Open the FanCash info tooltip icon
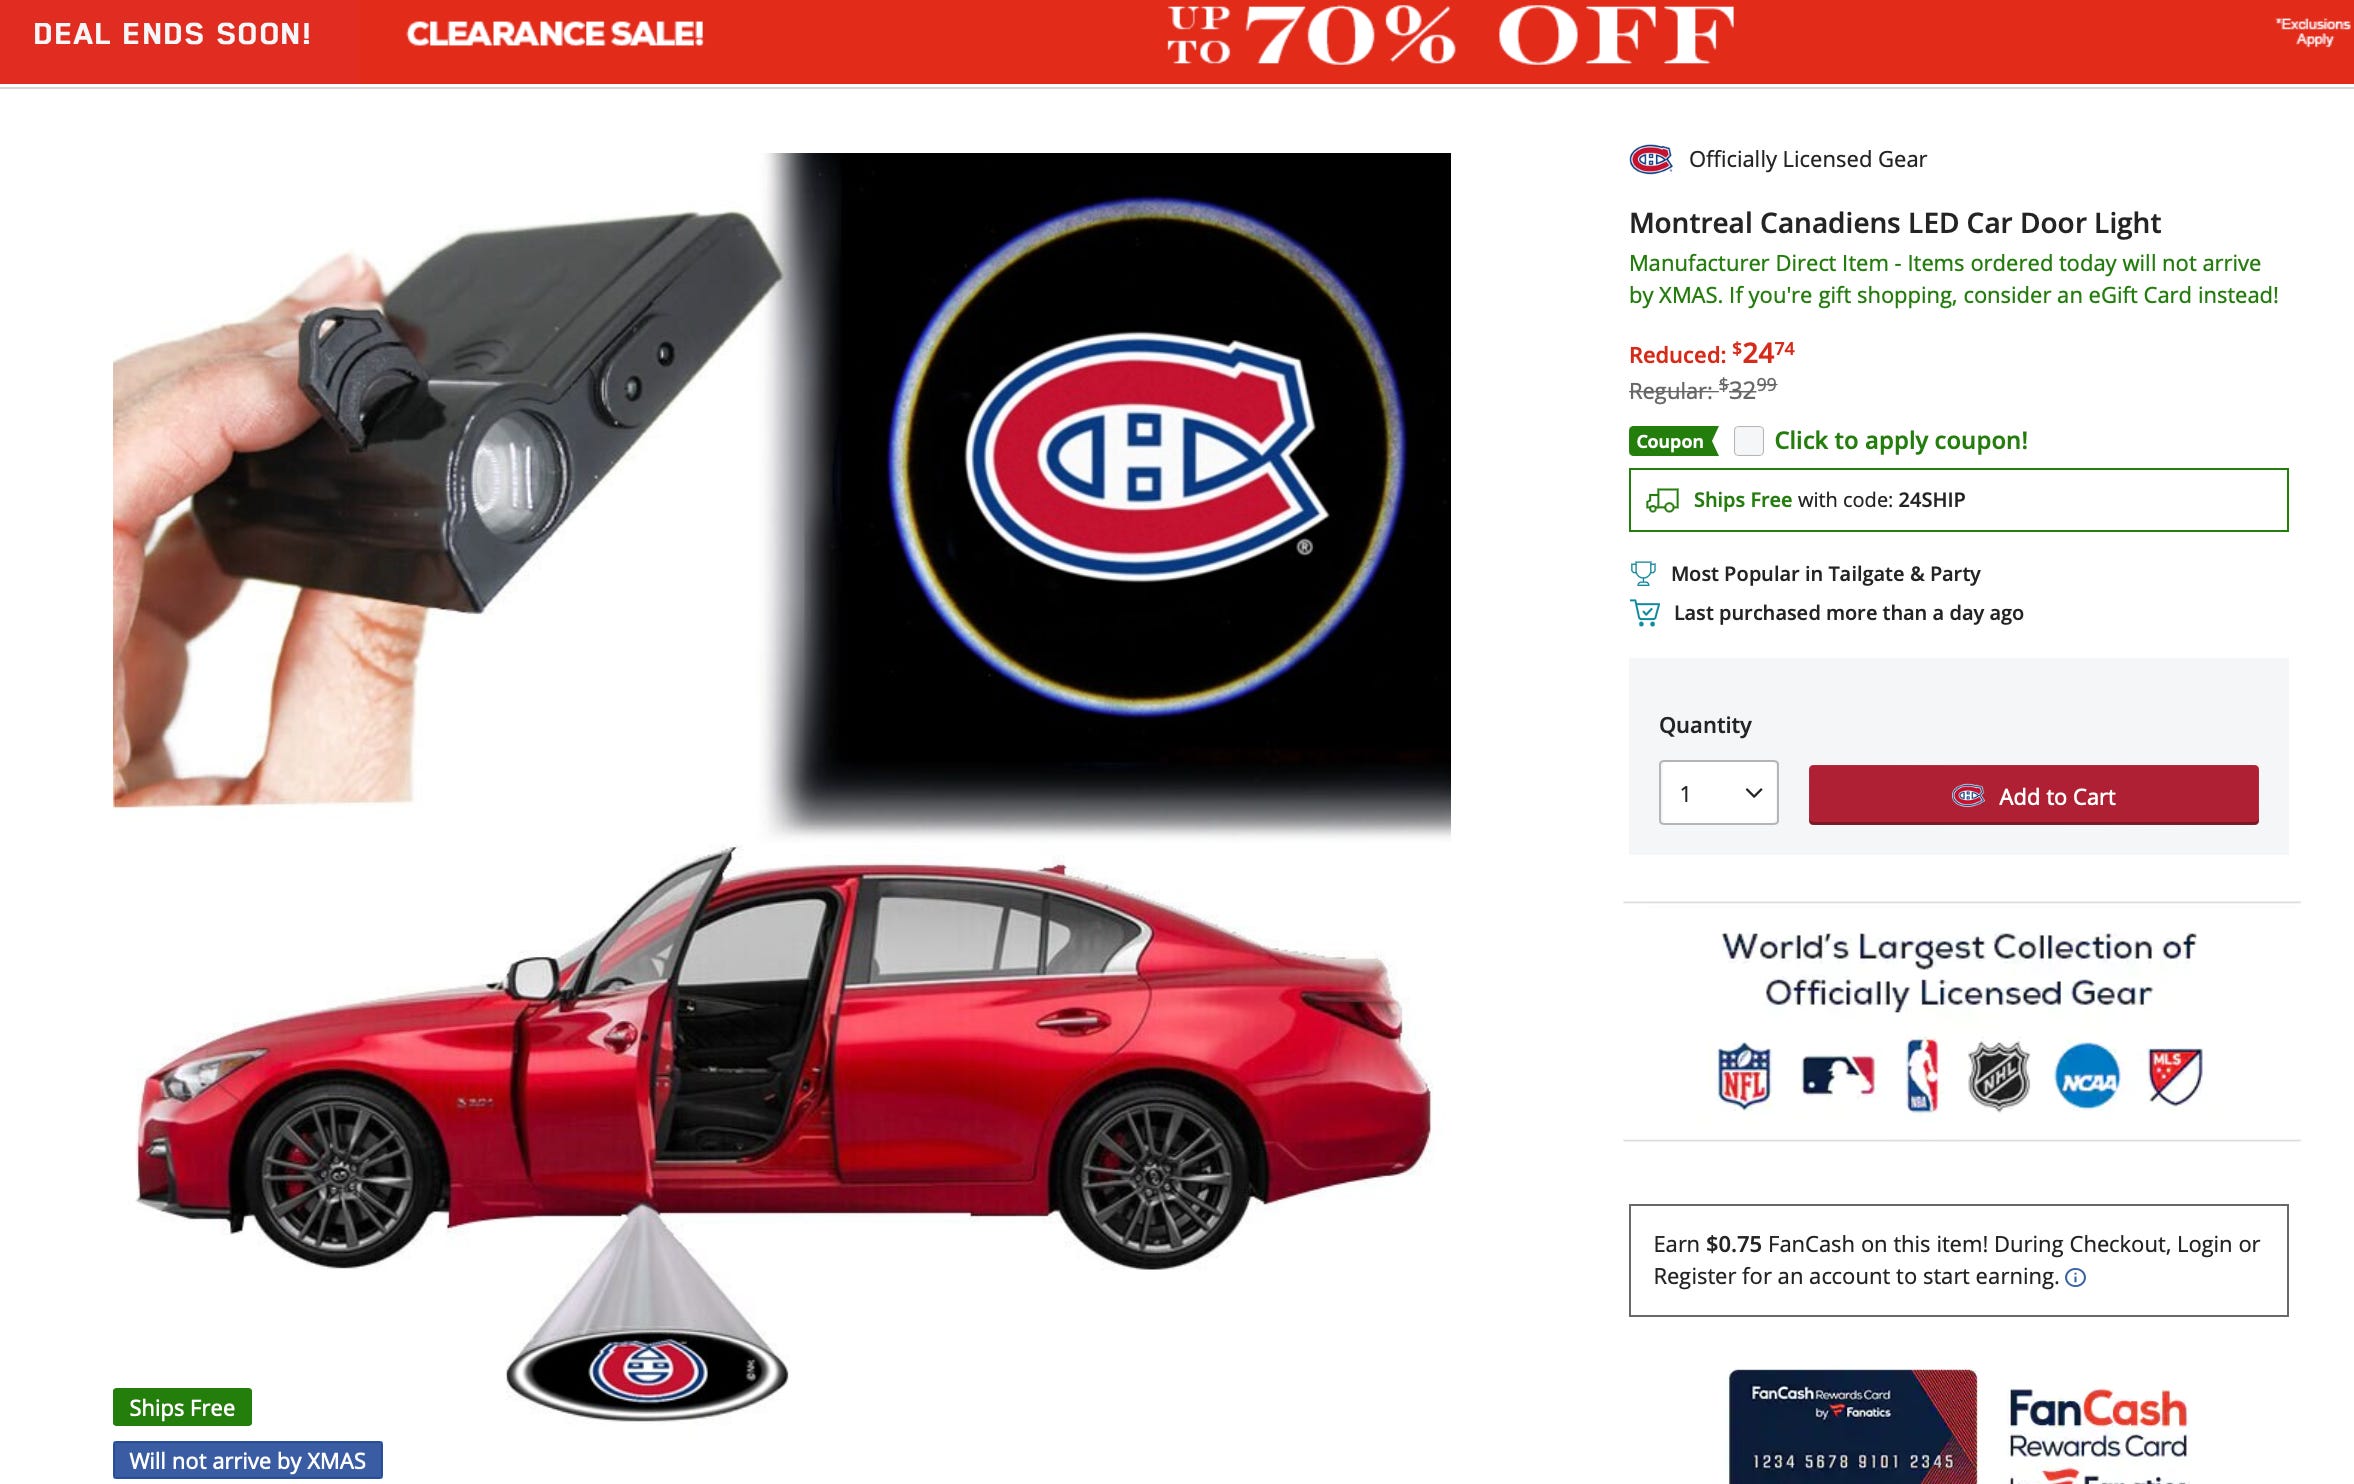 [2075, 1278]
